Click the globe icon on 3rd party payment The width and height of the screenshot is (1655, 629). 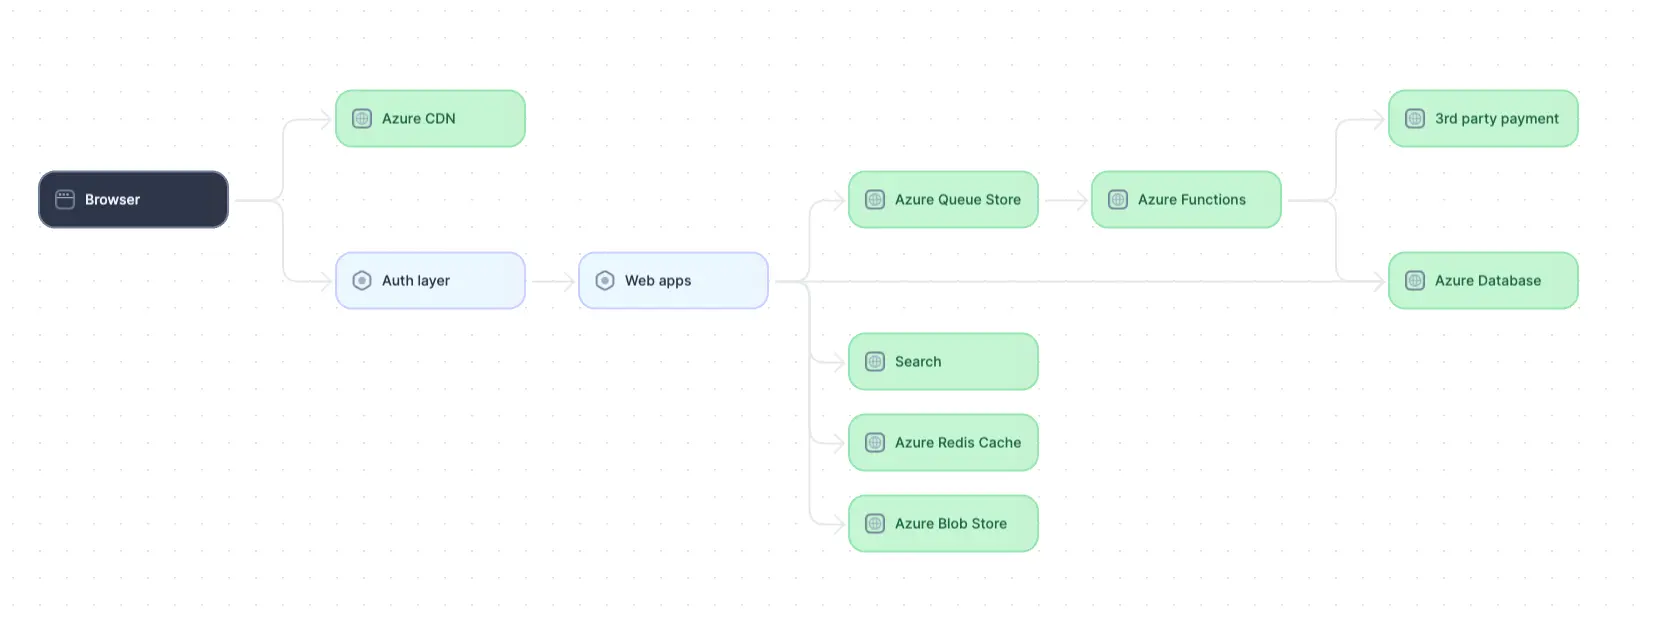click(1415, 119)
